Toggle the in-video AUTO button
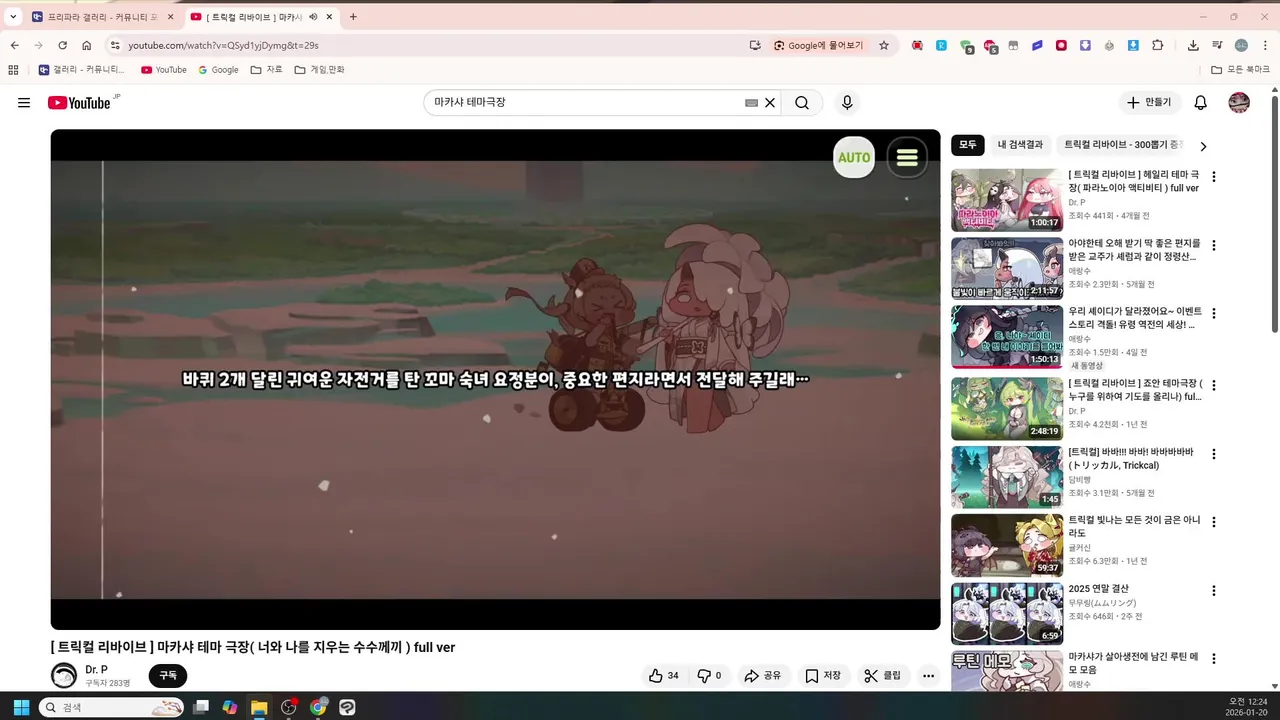Screen dimensions: 1280x720 click(854, 157)
